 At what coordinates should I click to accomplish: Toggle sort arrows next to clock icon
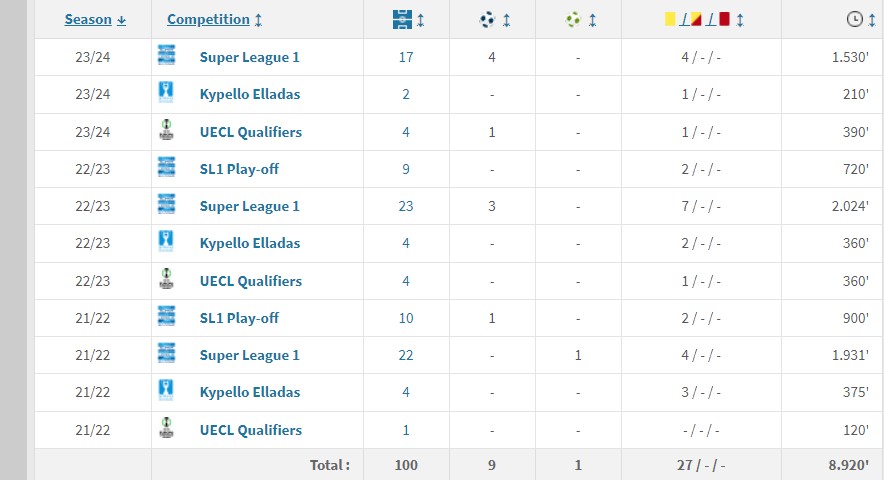tap(872, 20)
